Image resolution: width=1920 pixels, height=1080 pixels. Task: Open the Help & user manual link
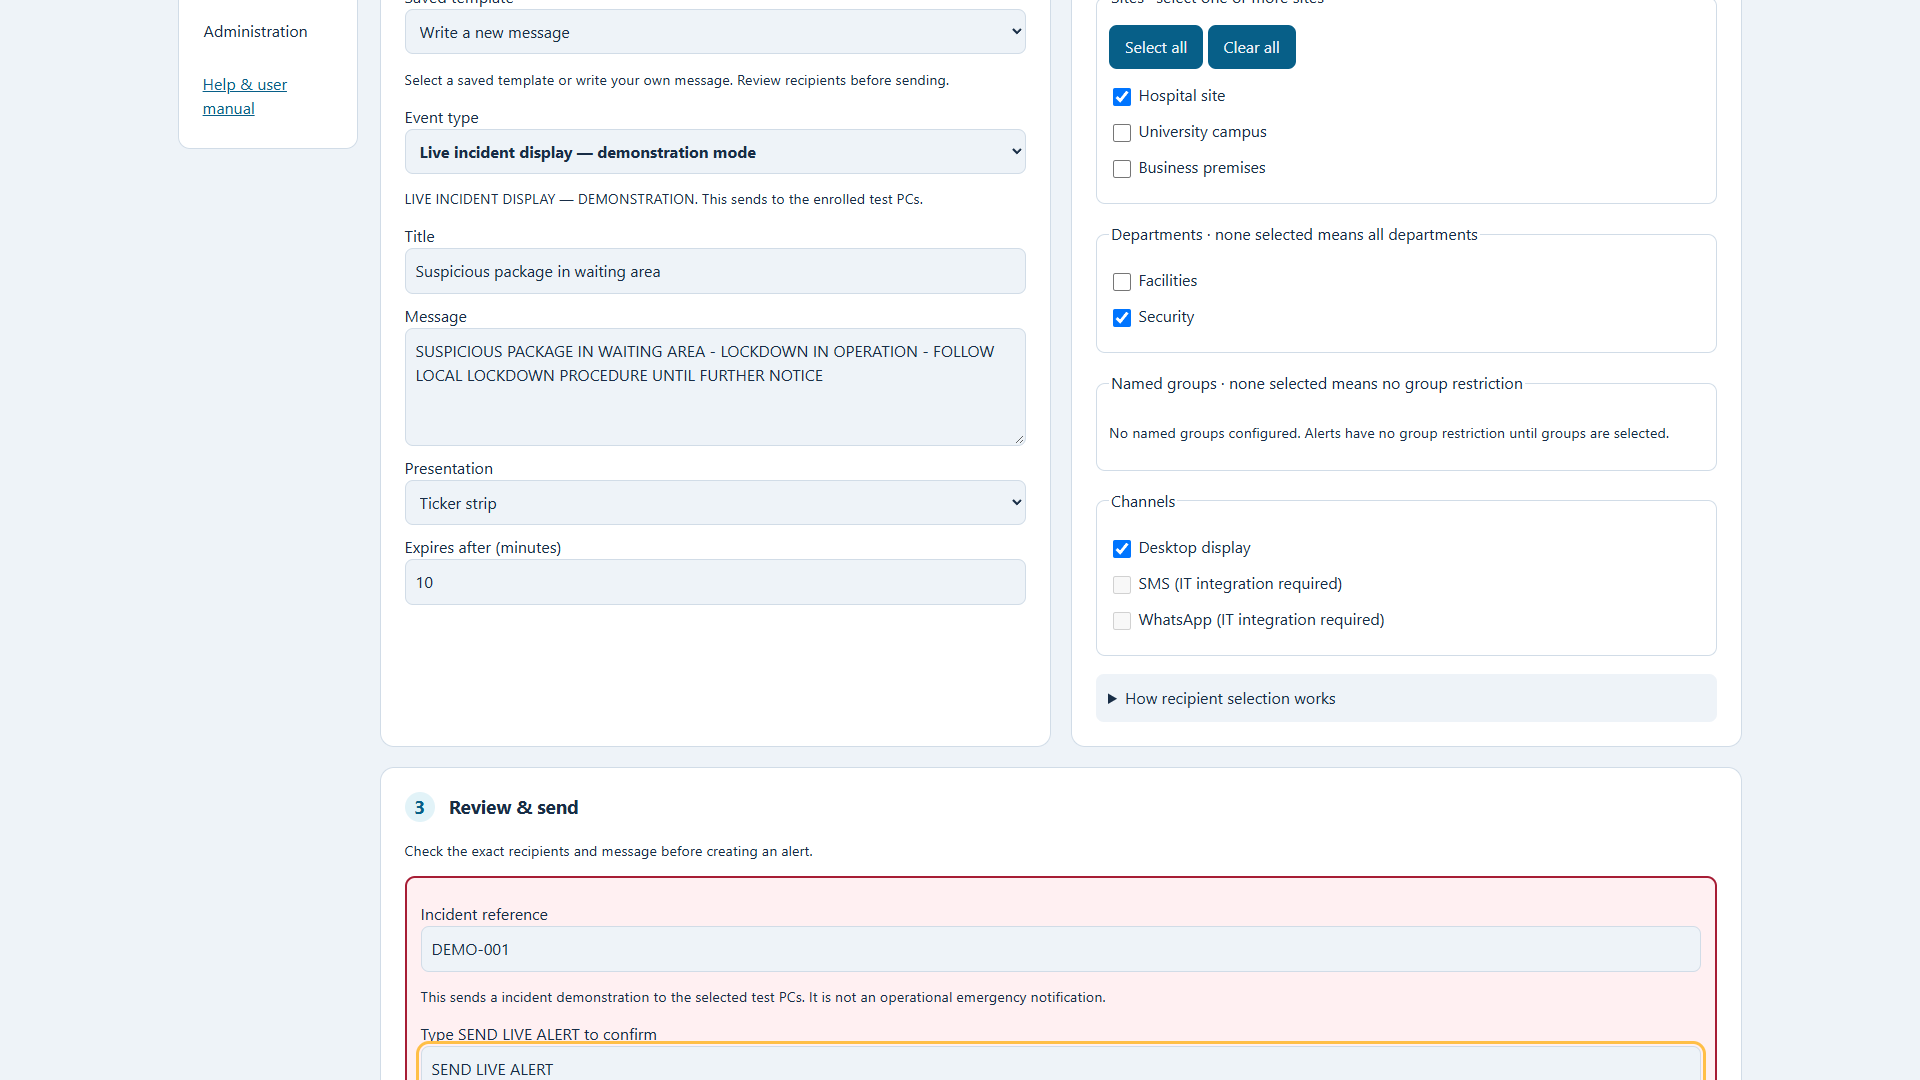[245, 96]
